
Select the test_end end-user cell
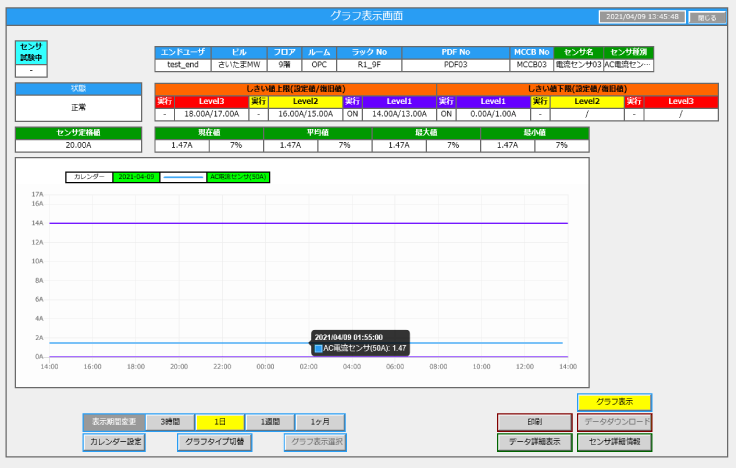183,65
